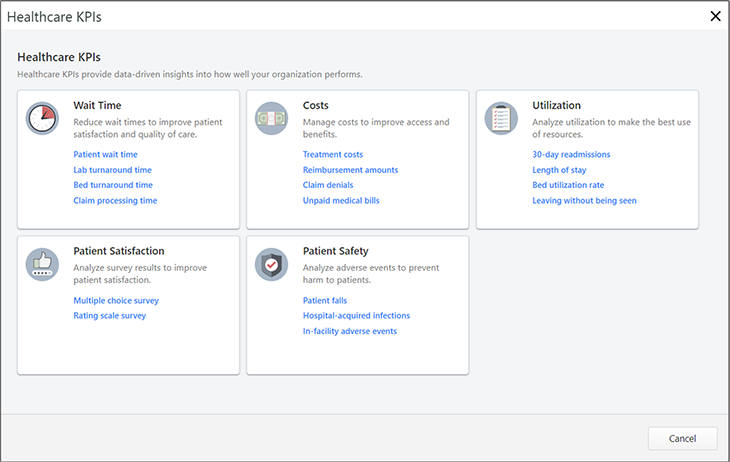Screen dimensions: 730x462
Task: Close the Healthcare KPIs dialog
Action: click(x=714, y=16)
